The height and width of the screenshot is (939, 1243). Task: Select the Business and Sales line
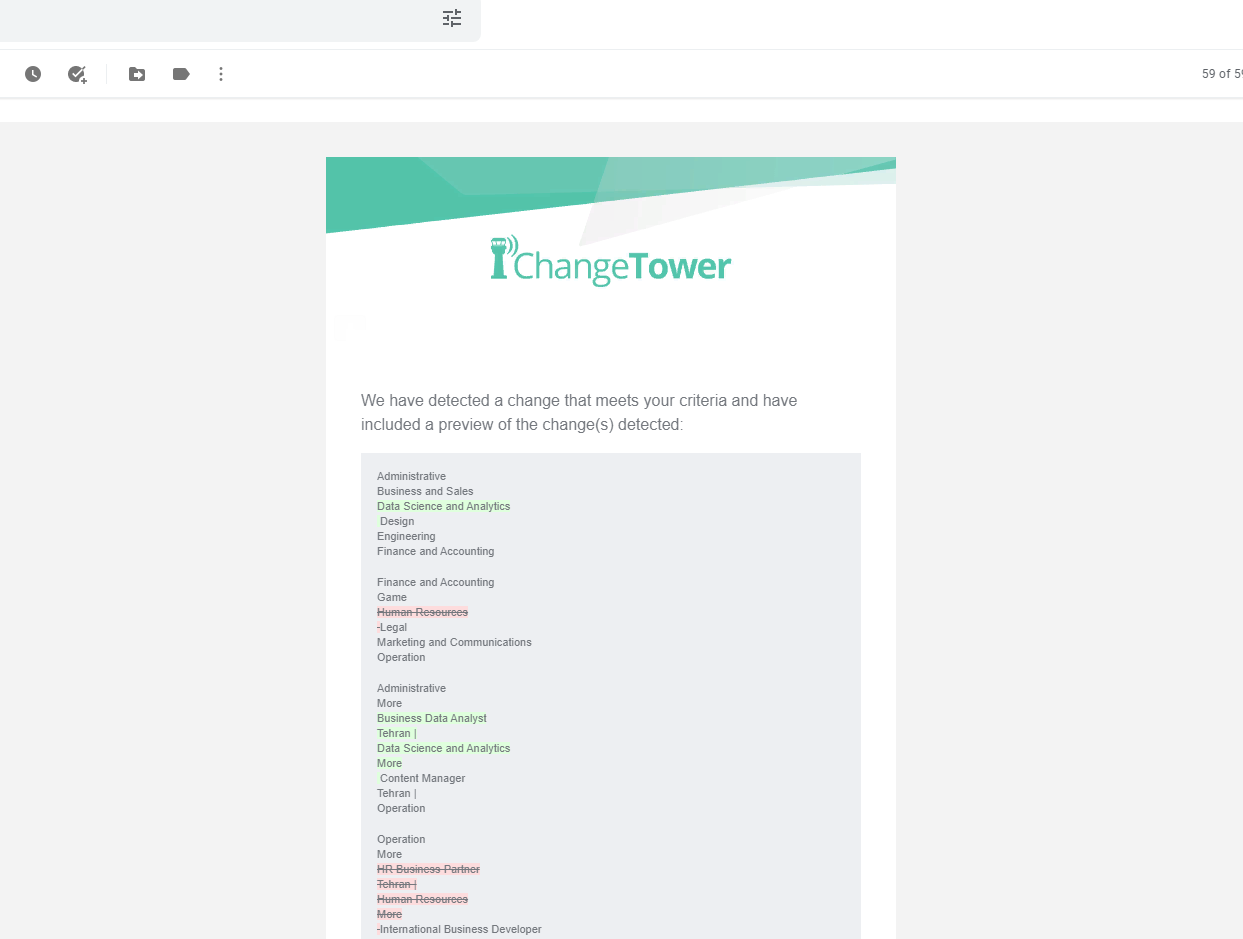point(425,491)
